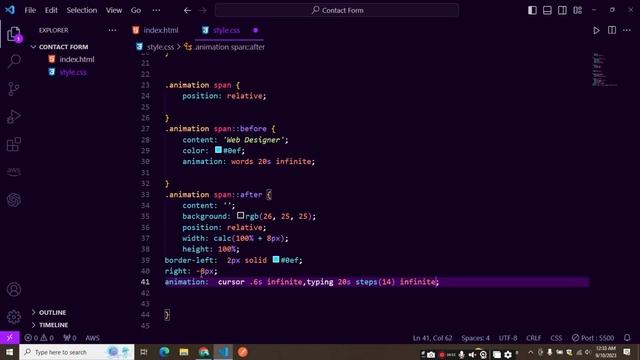
Task: Click the AWS status bar item
Action: point(92,338)
